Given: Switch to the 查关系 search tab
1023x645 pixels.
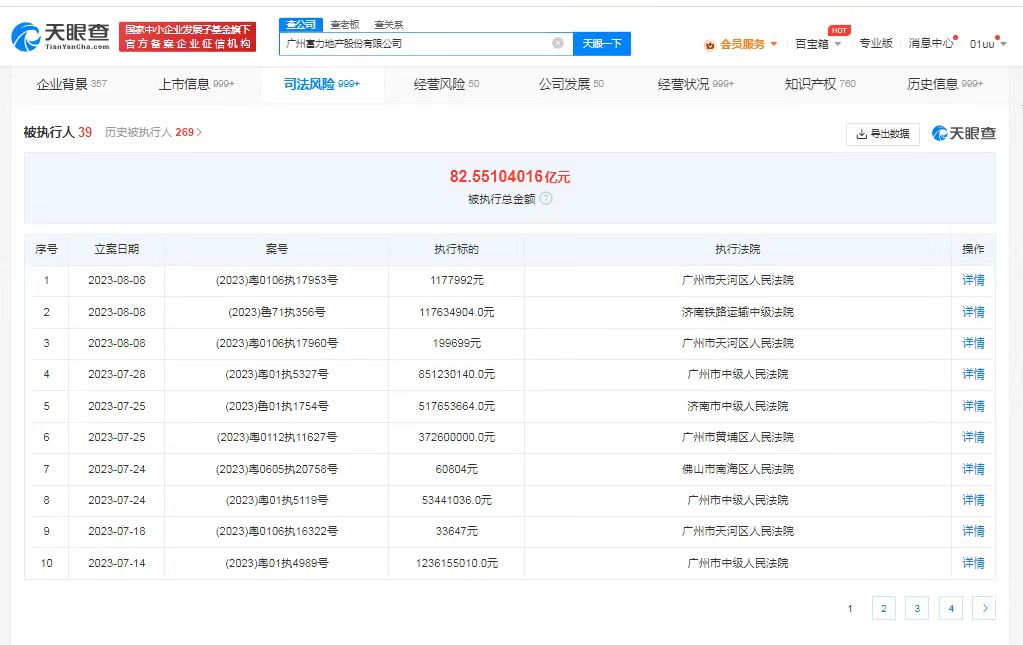Looking at the screenshot, I should coord(388,24).
